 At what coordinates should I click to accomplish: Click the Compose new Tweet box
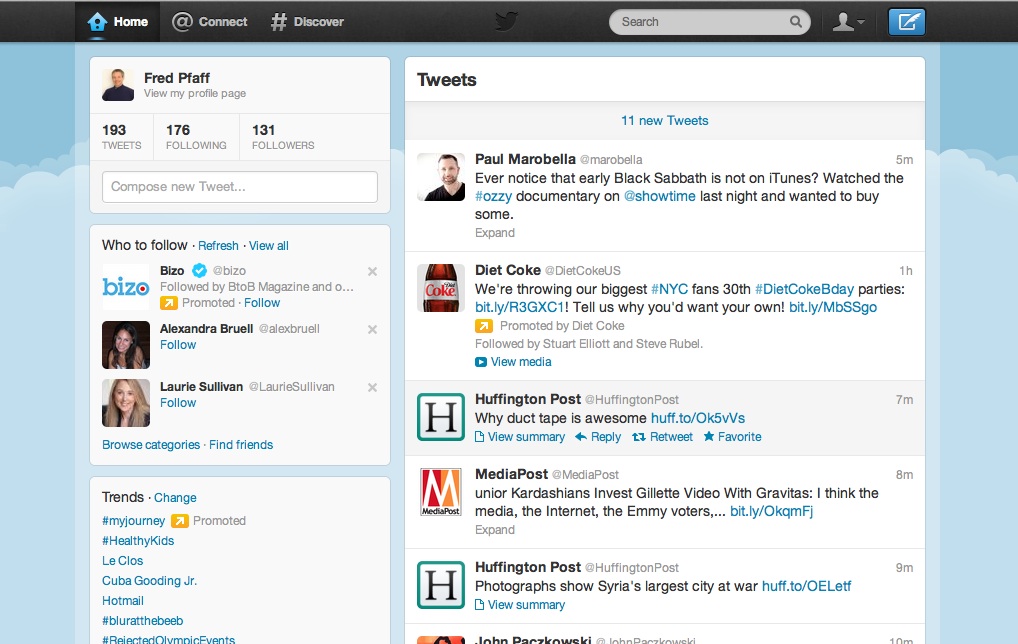tap(240, 186)
